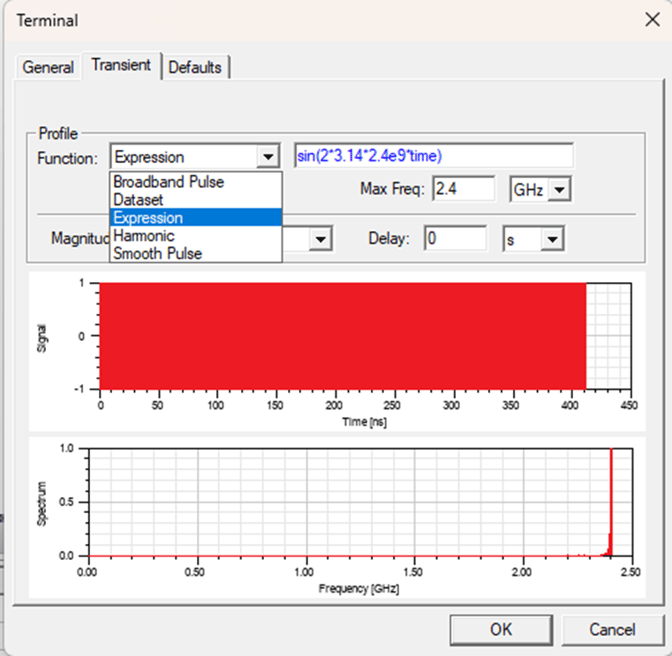Collapse the Function dropdown arrow
Viewport: 672px width, 656px height.
pyautogui.click(x=267, y=157)
